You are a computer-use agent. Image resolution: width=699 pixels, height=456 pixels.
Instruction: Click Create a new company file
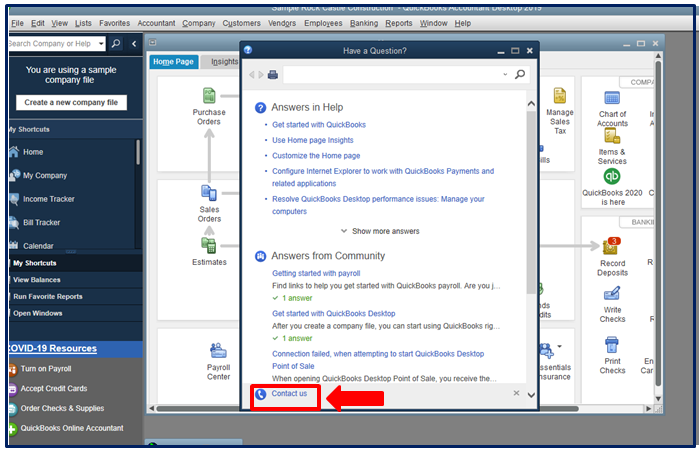(x=71, y=102)
